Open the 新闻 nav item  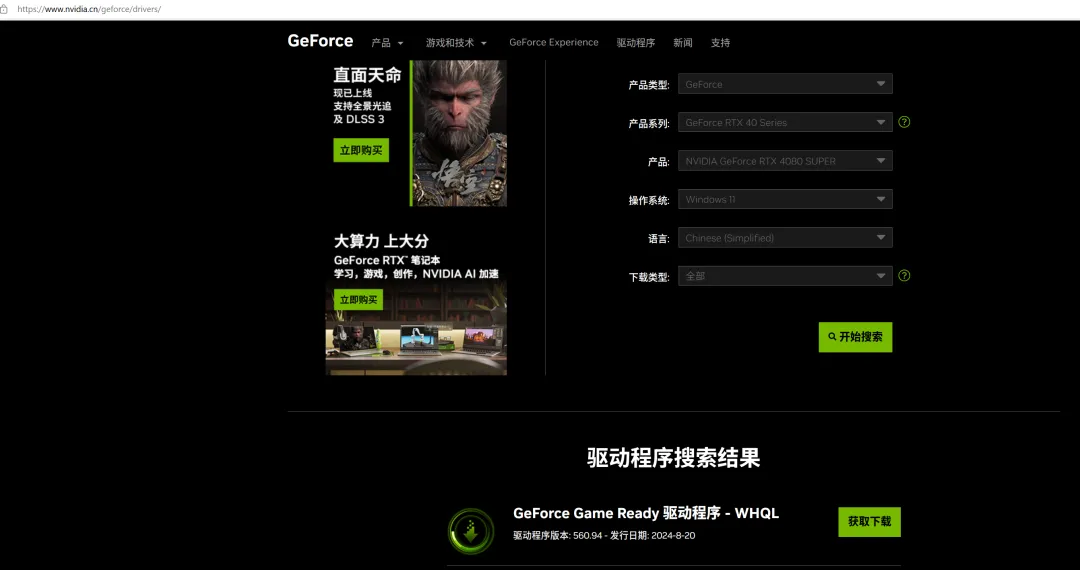pos(683,43)
